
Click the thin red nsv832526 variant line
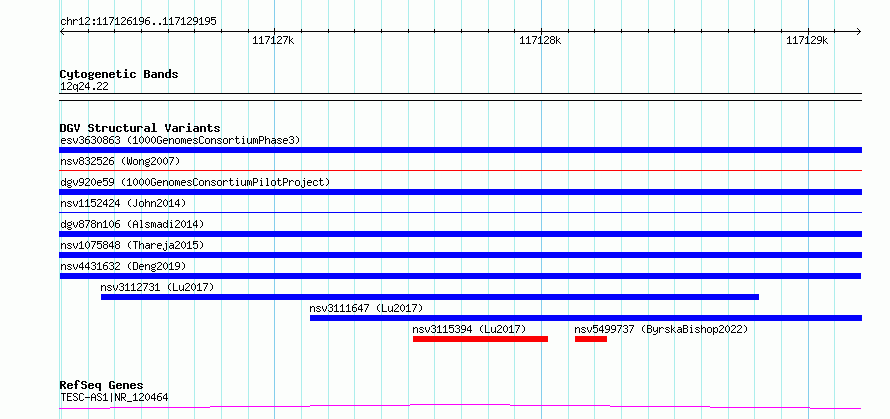tap(460, 170)
